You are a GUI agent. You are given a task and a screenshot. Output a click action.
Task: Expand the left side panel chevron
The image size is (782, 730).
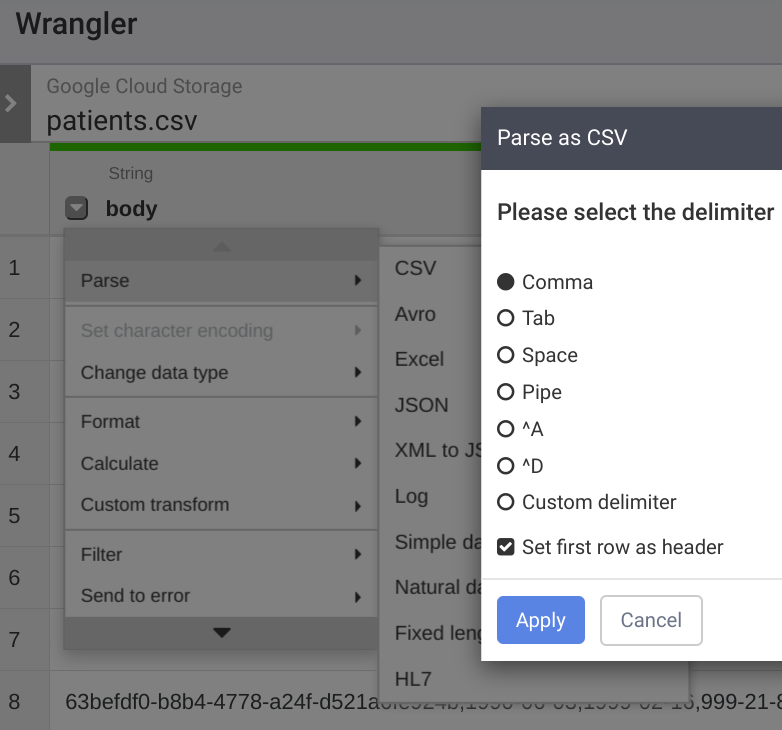11,103
